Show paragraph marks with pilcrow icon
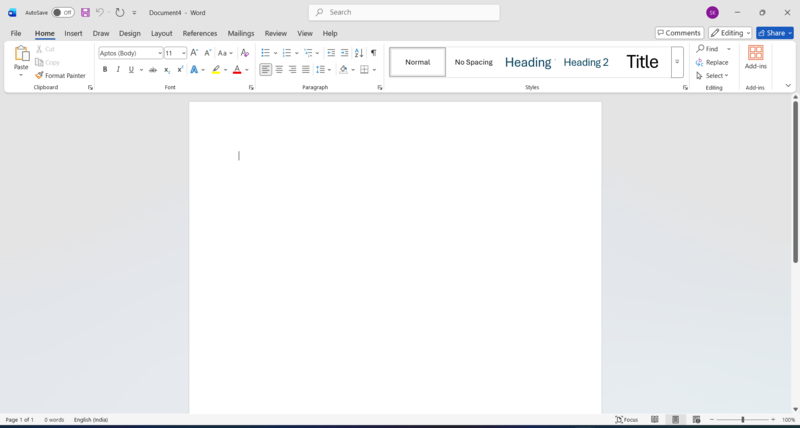The width and height of the screenshot is (800, 428). (373, 53)
